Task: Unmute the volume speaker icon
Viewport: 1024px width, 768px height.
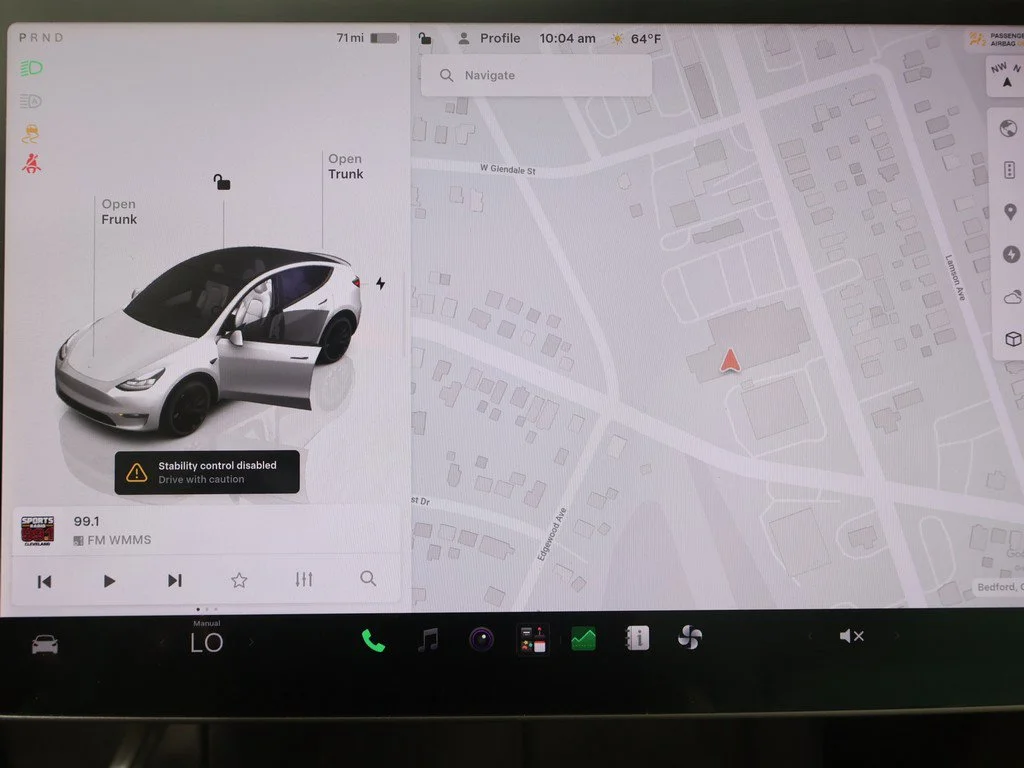Action: coord(852,635)
